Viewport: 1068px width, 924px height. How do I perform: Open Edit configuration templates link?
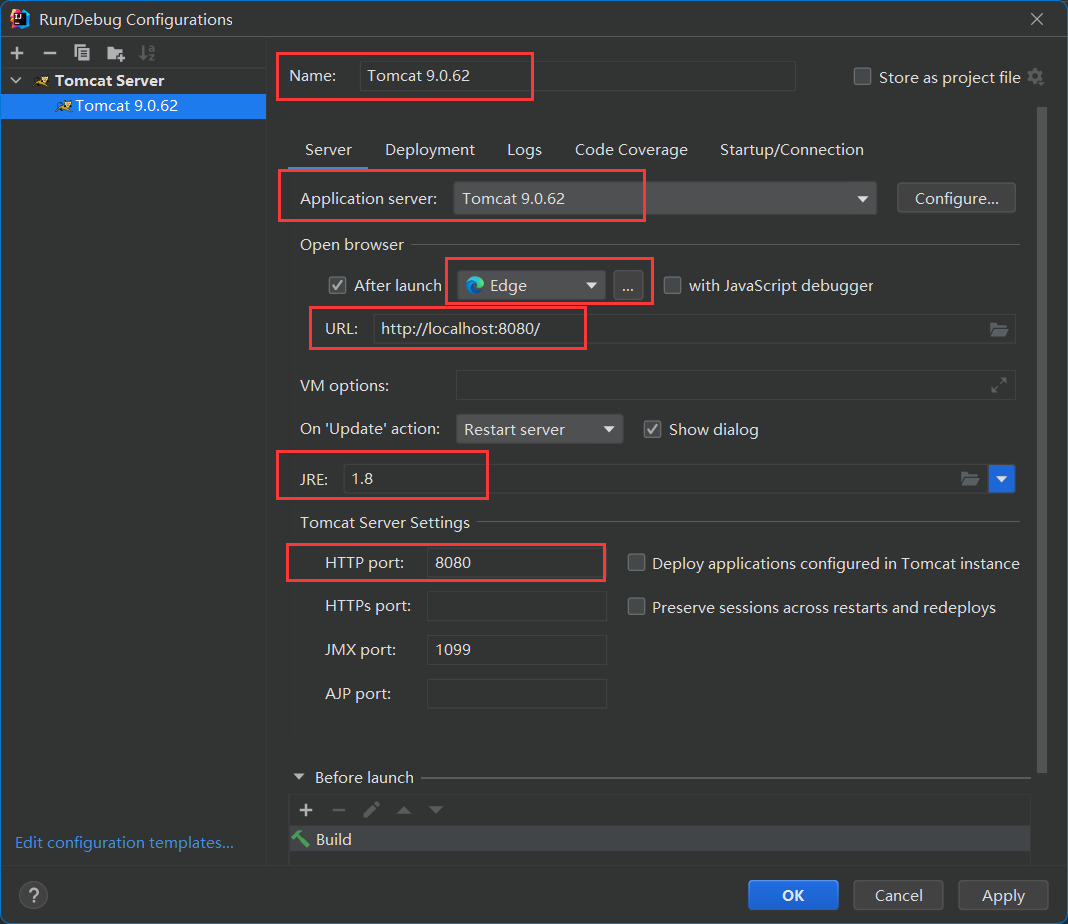point(125,843)
